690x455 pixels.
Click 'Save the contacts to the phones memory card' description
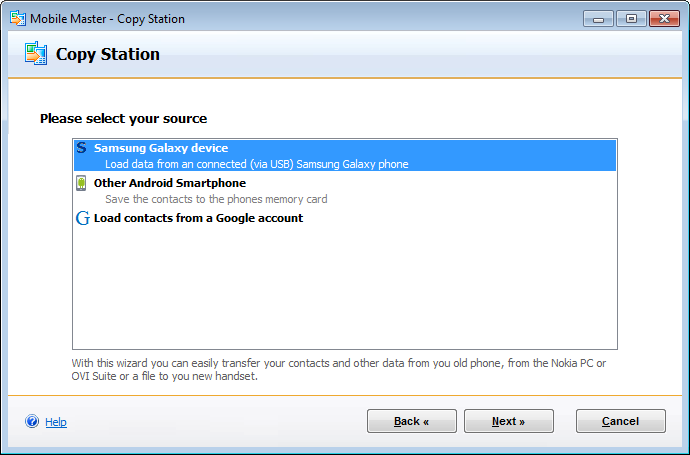click(216, 199)
